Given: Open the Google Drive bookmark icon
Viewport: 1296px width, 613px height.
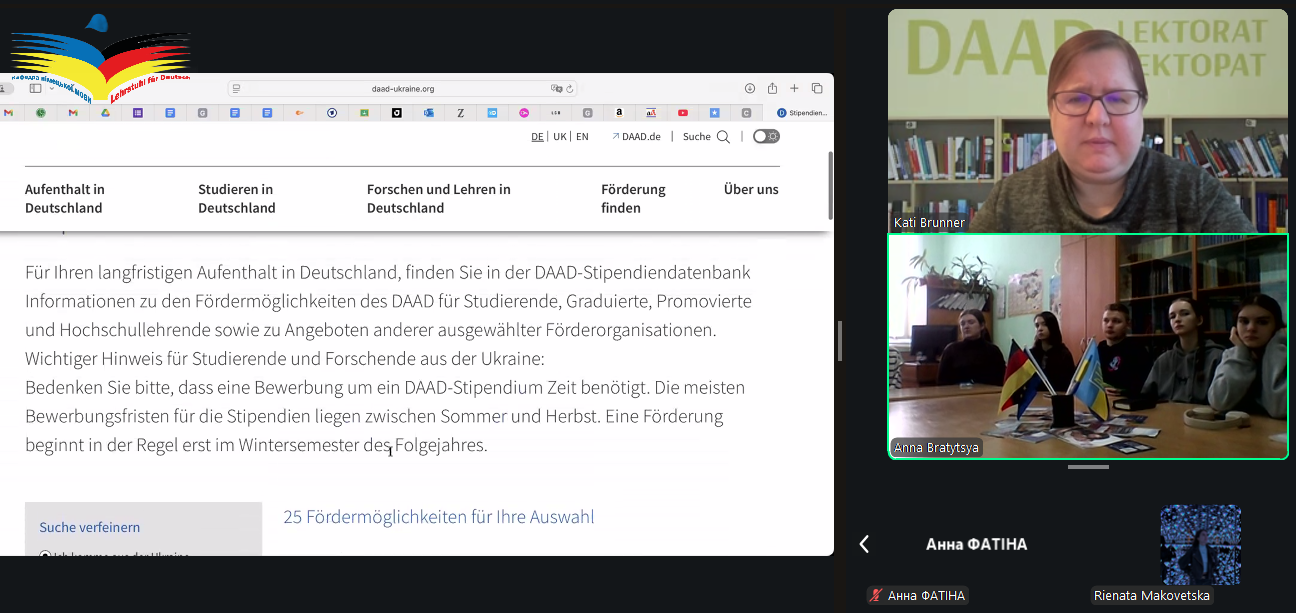Looking at the screenshot, I should [x=104, y=113].
